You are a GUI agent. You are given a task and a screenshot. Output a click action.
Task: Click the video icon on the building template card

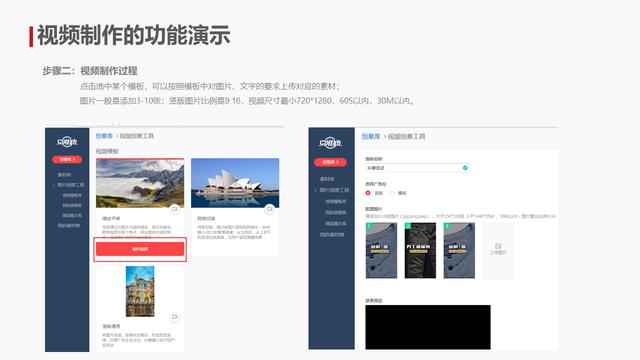click(x=174, y=317)
